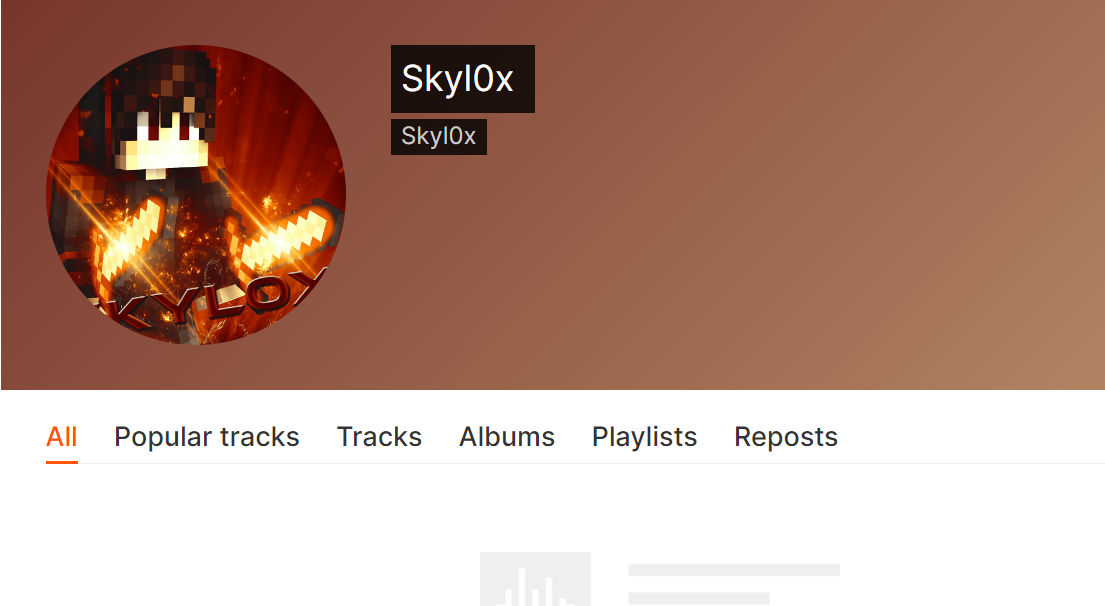The height and width of the screenshot is (606, 1105).
Task: Click the bar-chart placeholder track artwork icon
Action: (x=536, y=579)
